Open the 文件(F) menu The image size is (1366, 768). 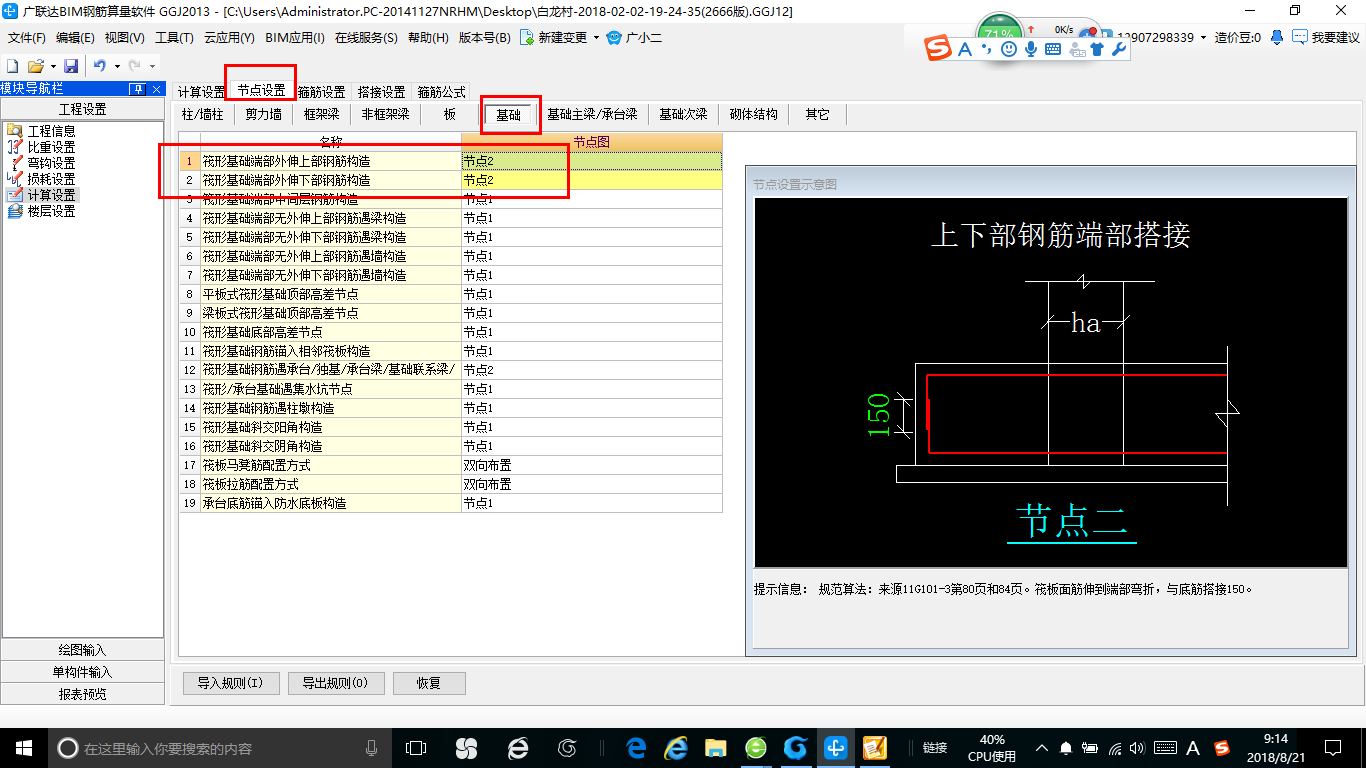(x=27, y=38)
